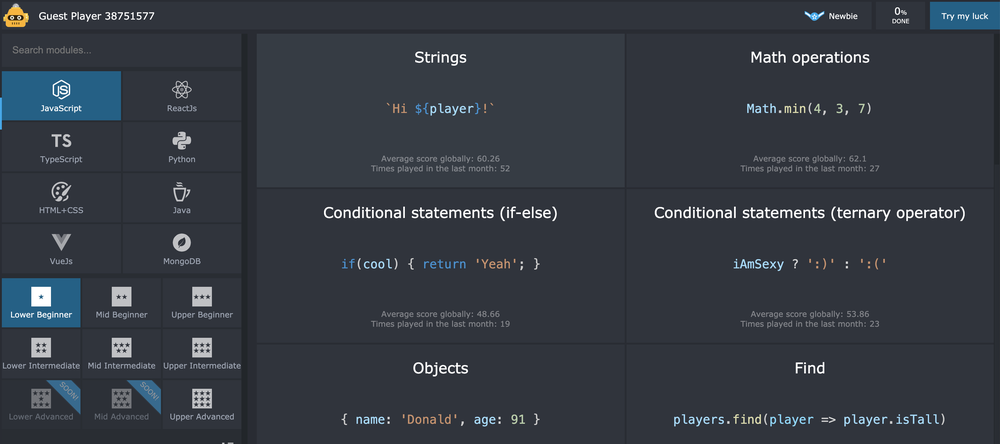Pick Upper Advanced difficulty level
The height and width of the screenshot is (444, 1000).
pos(201,405)
